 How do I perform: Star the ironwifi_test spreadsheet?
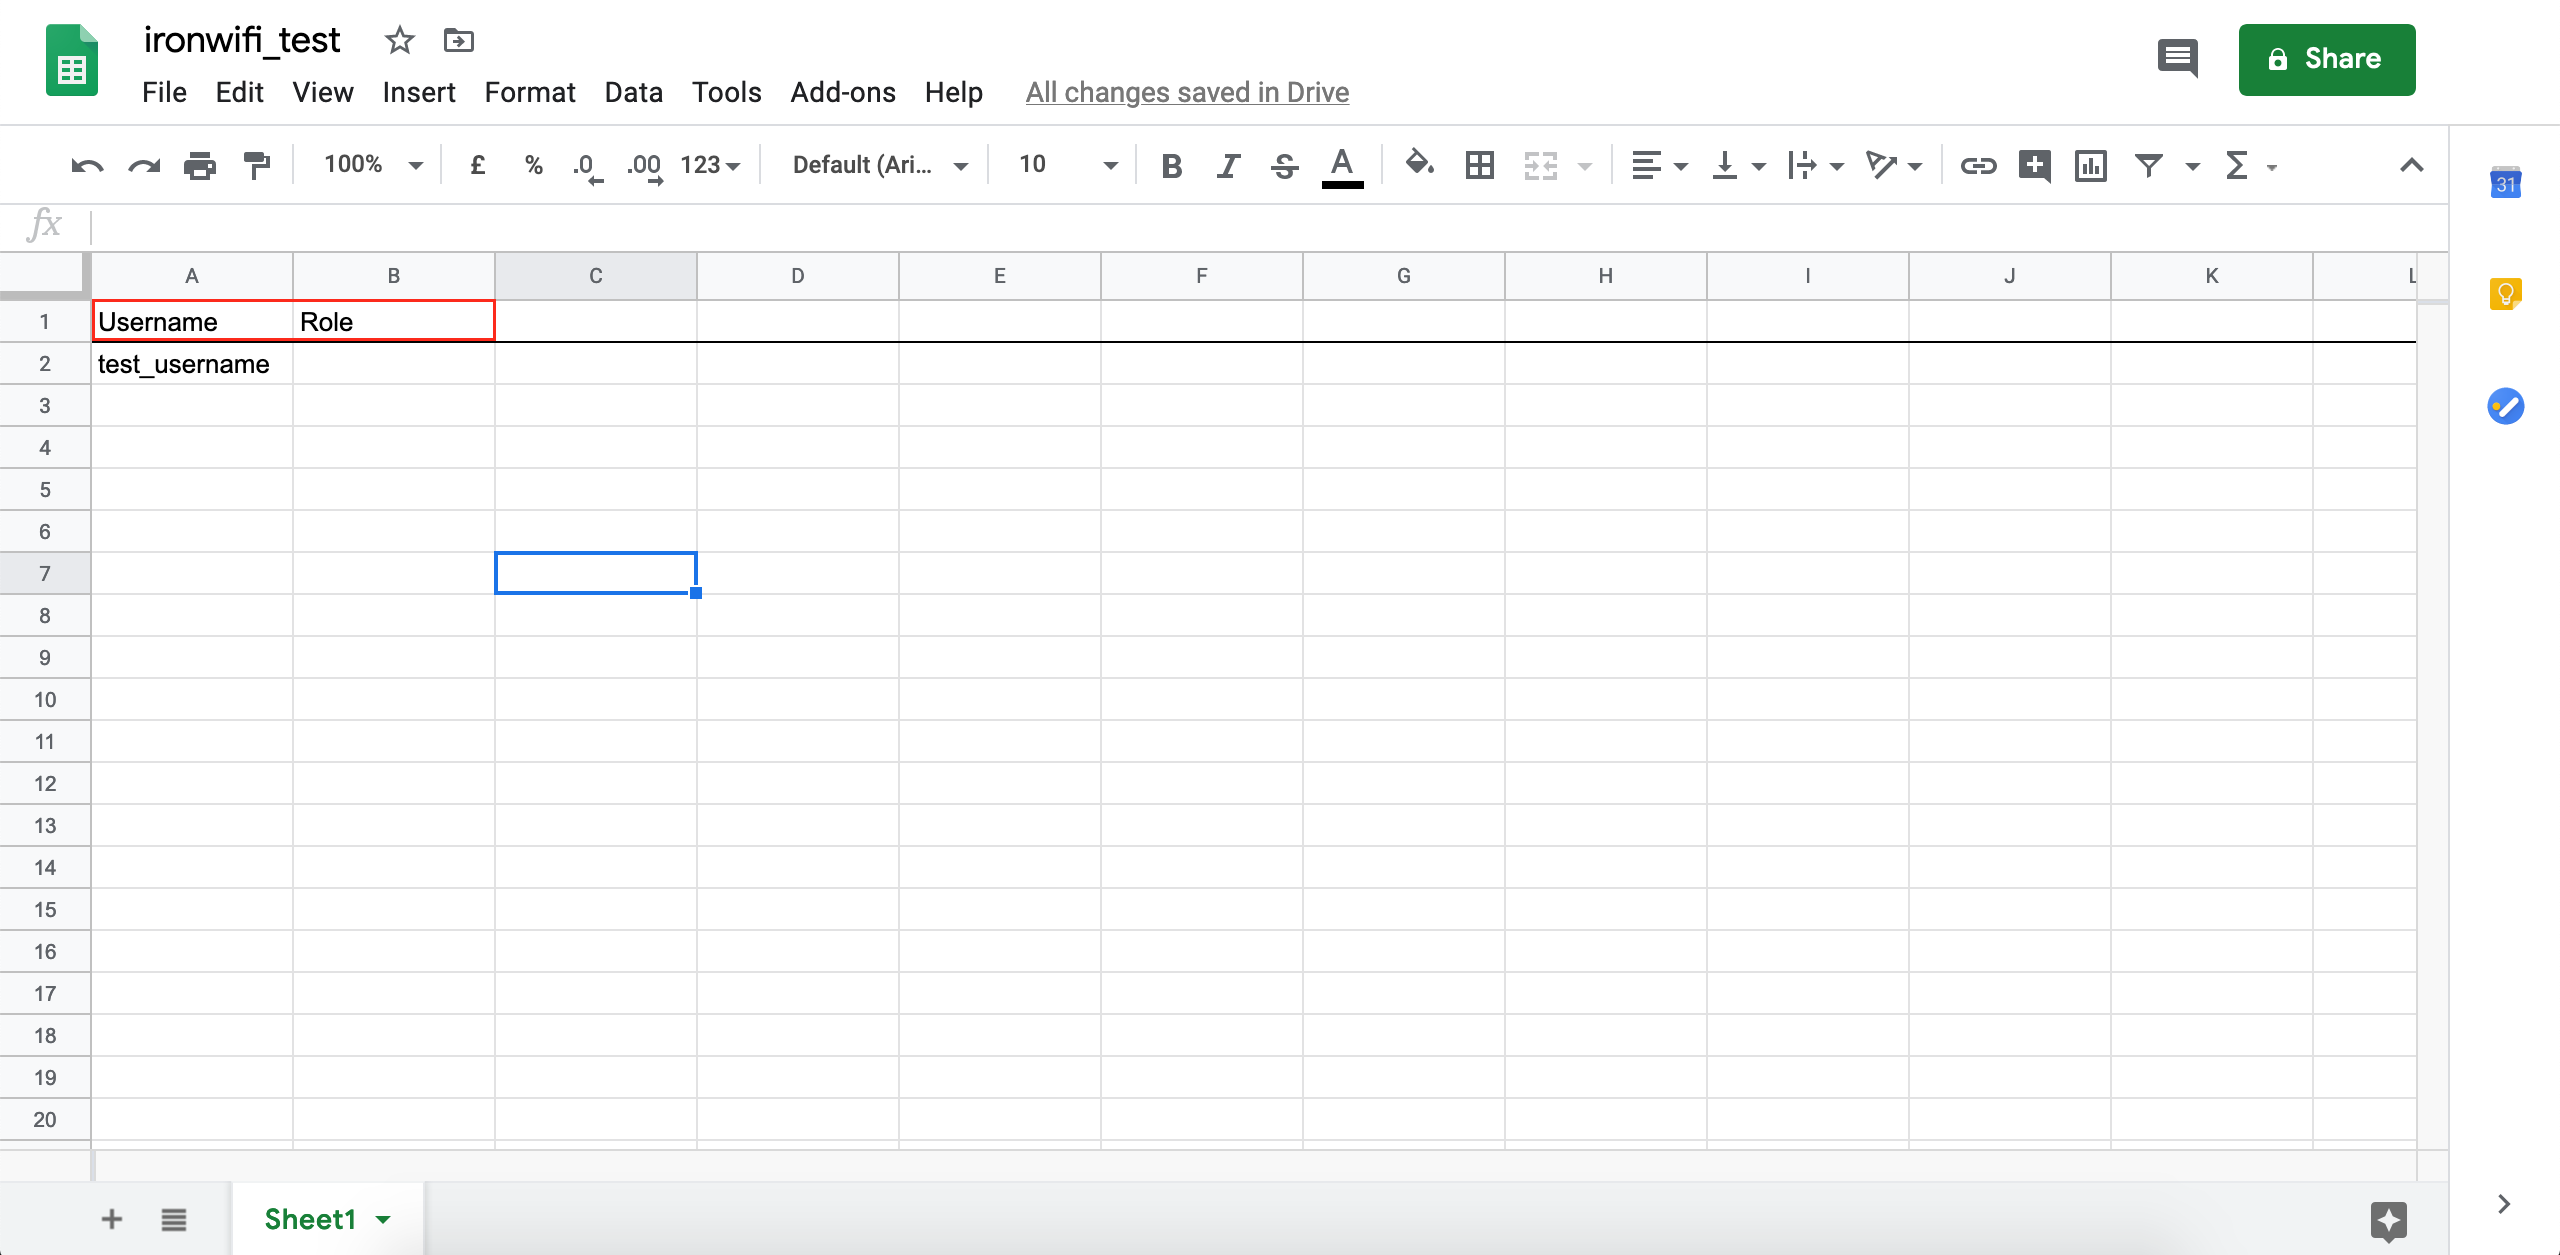399,40
